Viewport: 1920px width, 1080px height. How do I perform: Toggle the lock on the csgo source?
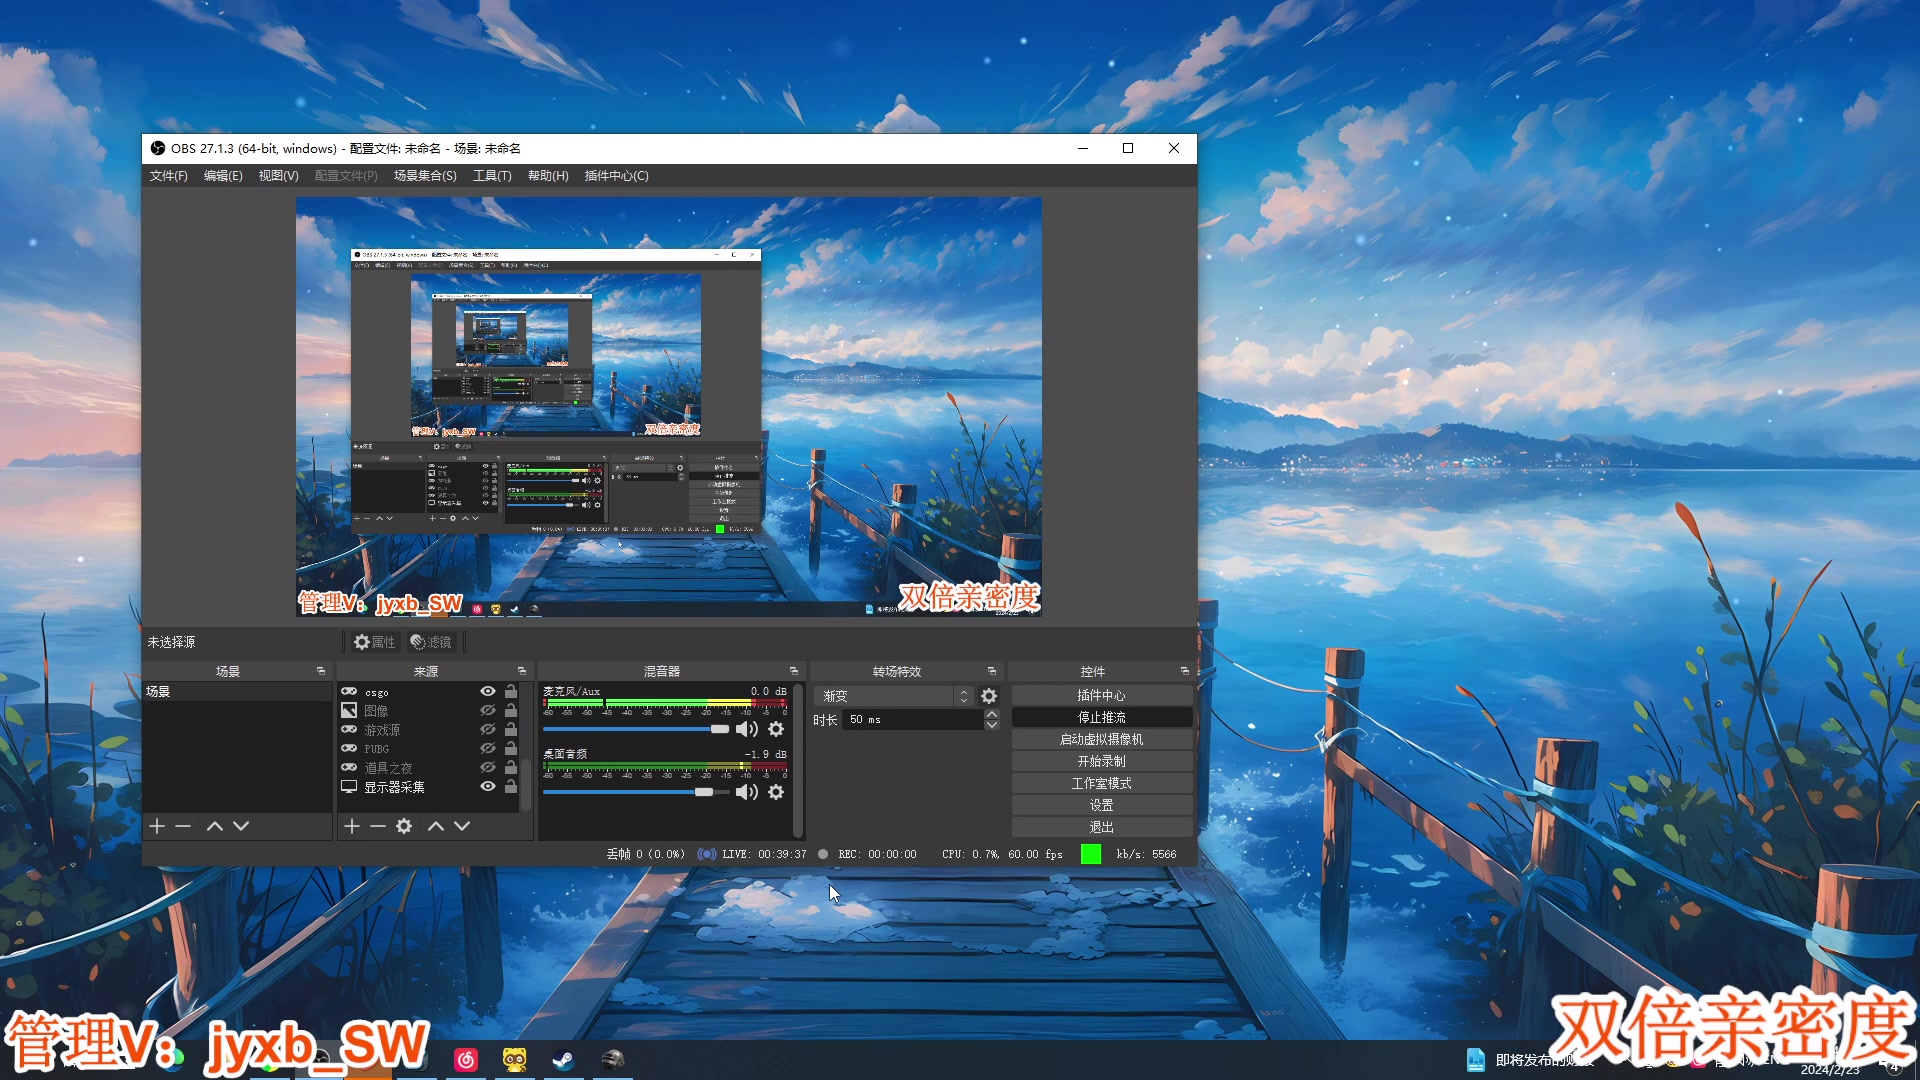pos(511,691)
